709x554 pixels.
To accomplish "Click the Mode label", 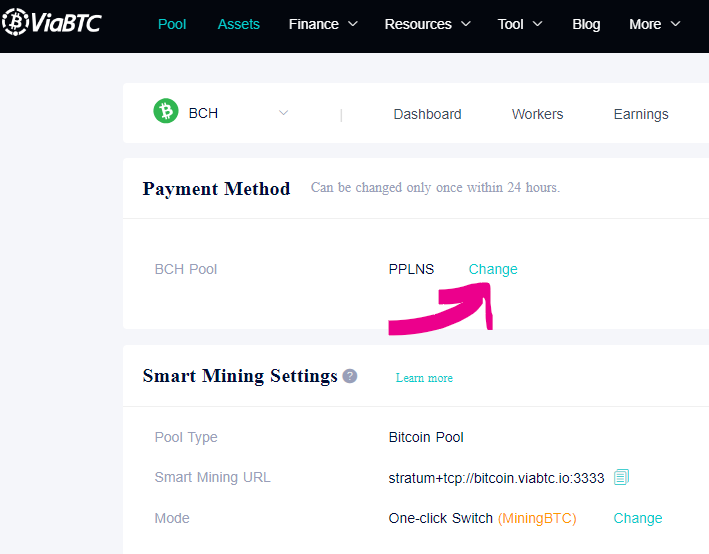I will 172,518.
